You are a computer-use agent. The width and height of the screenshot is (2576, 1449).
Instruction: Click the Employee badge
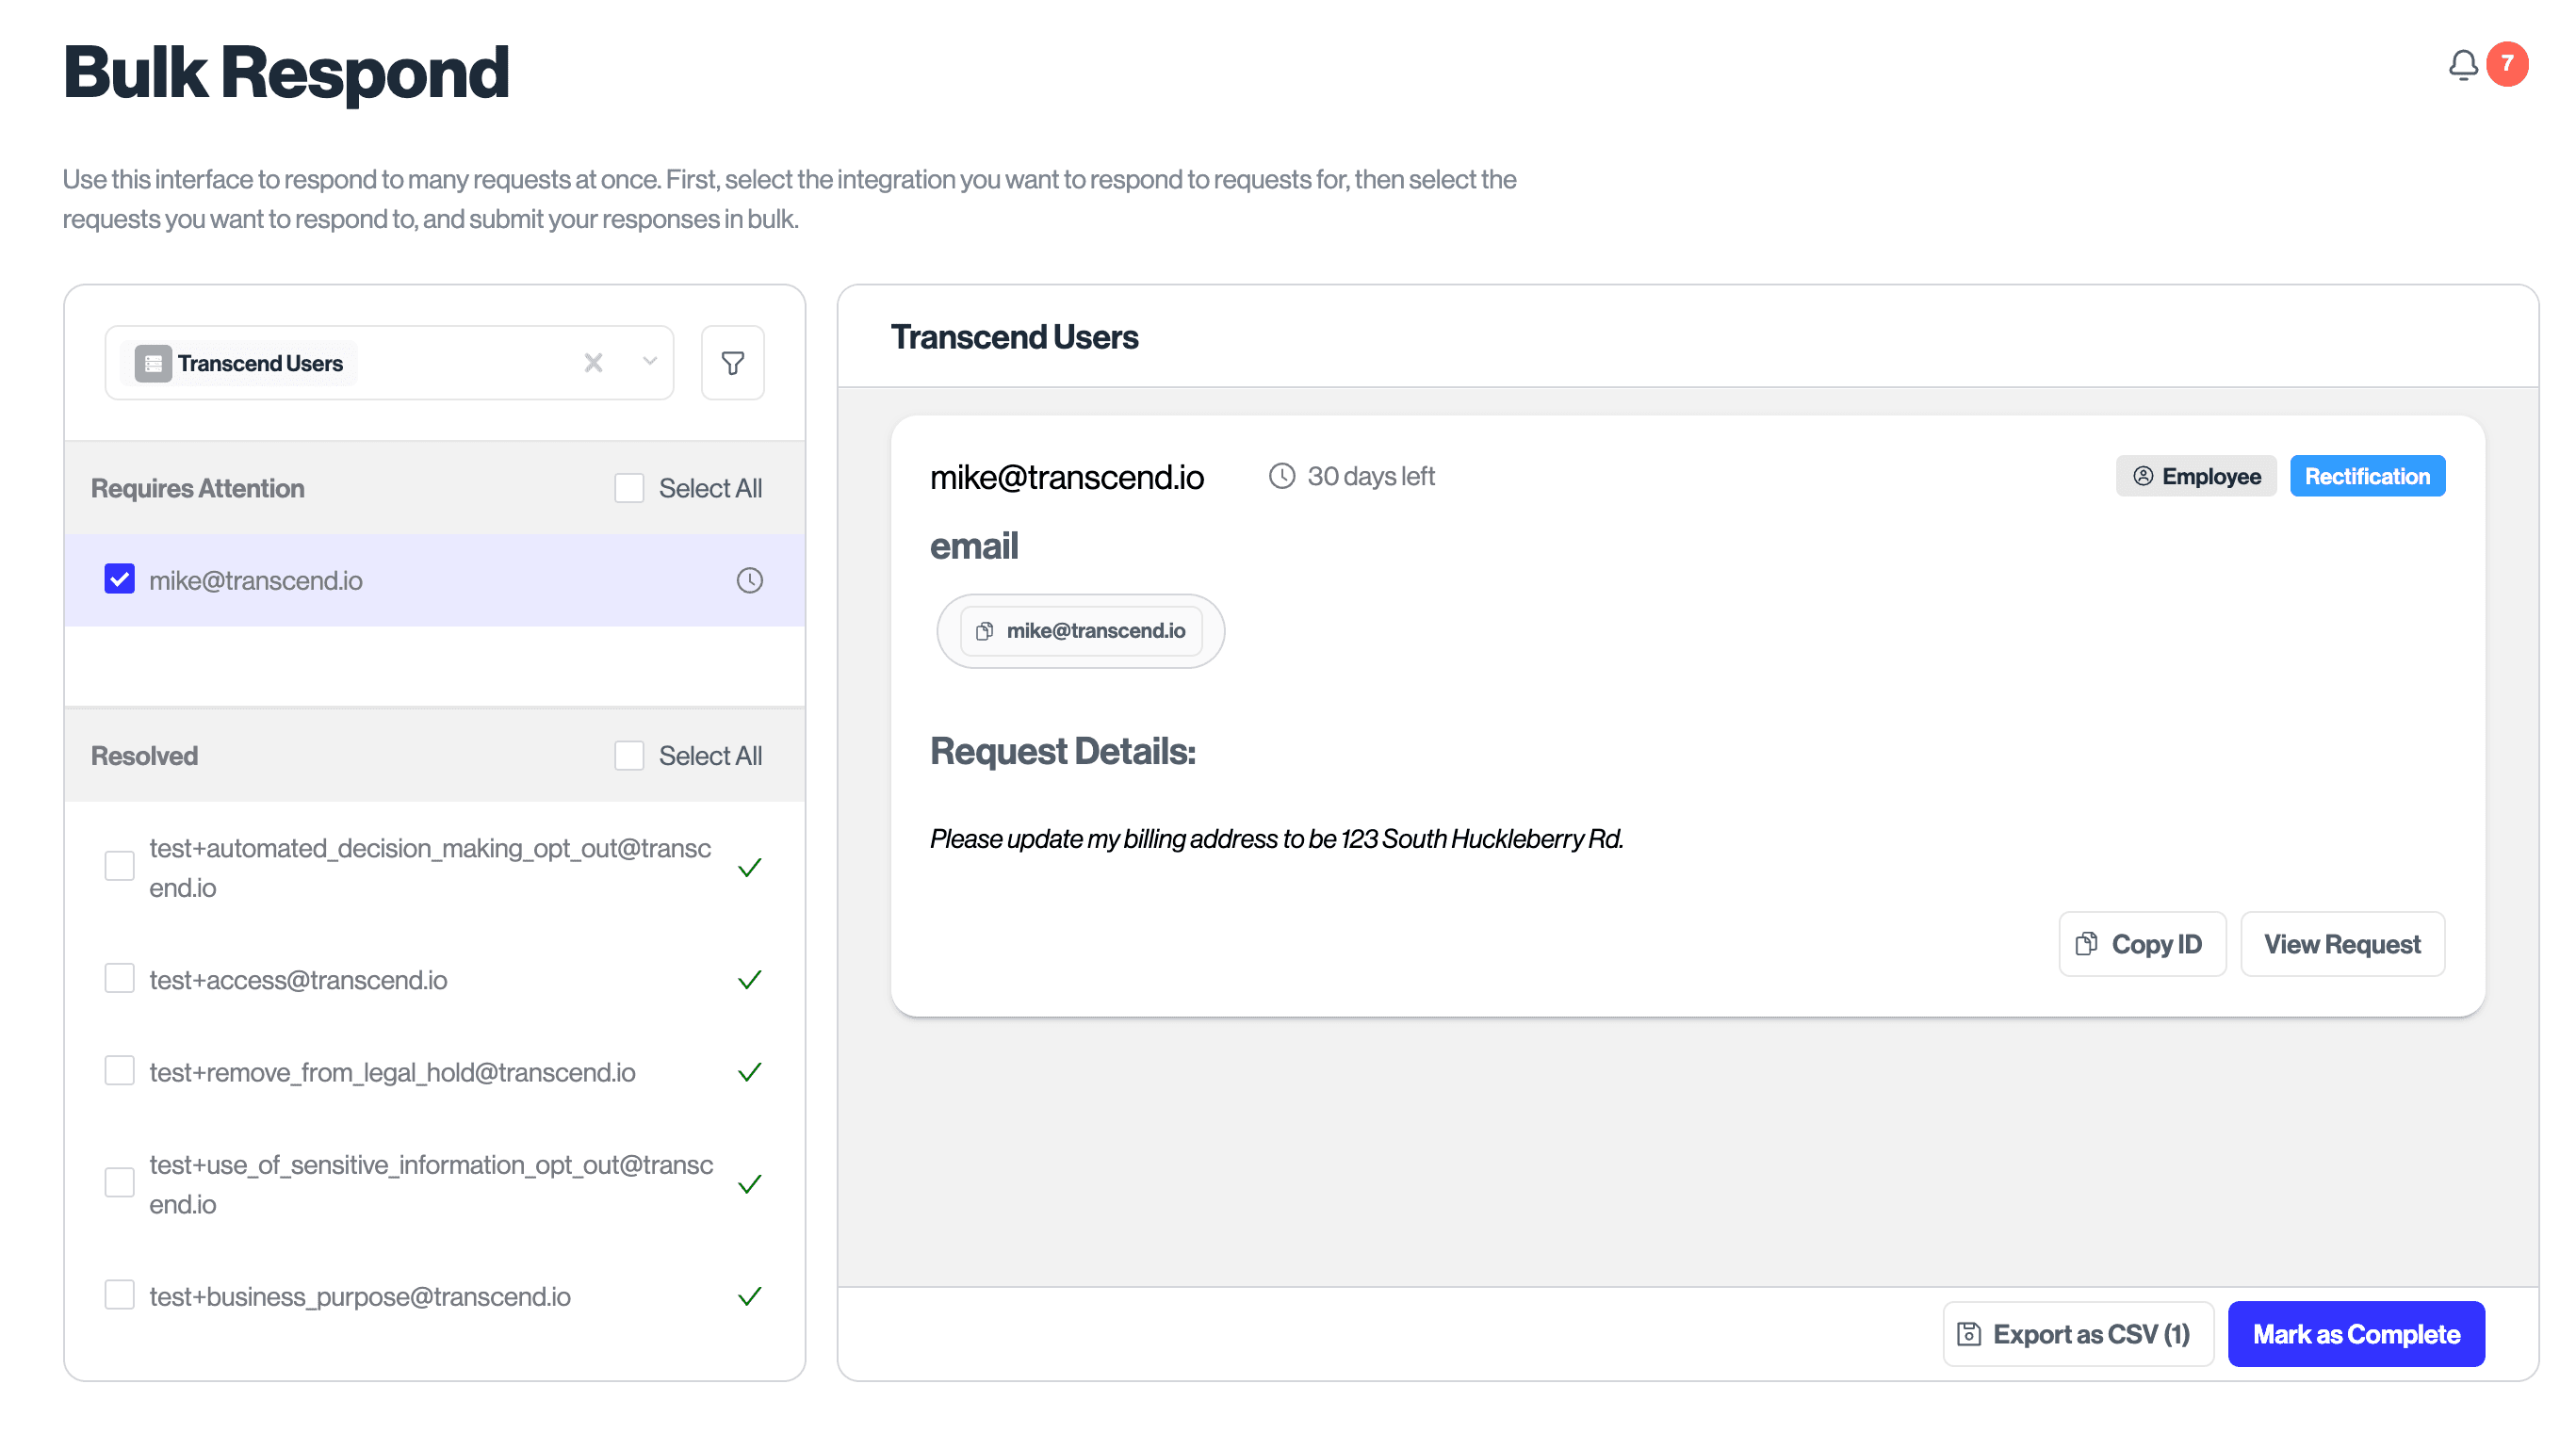2195,476
